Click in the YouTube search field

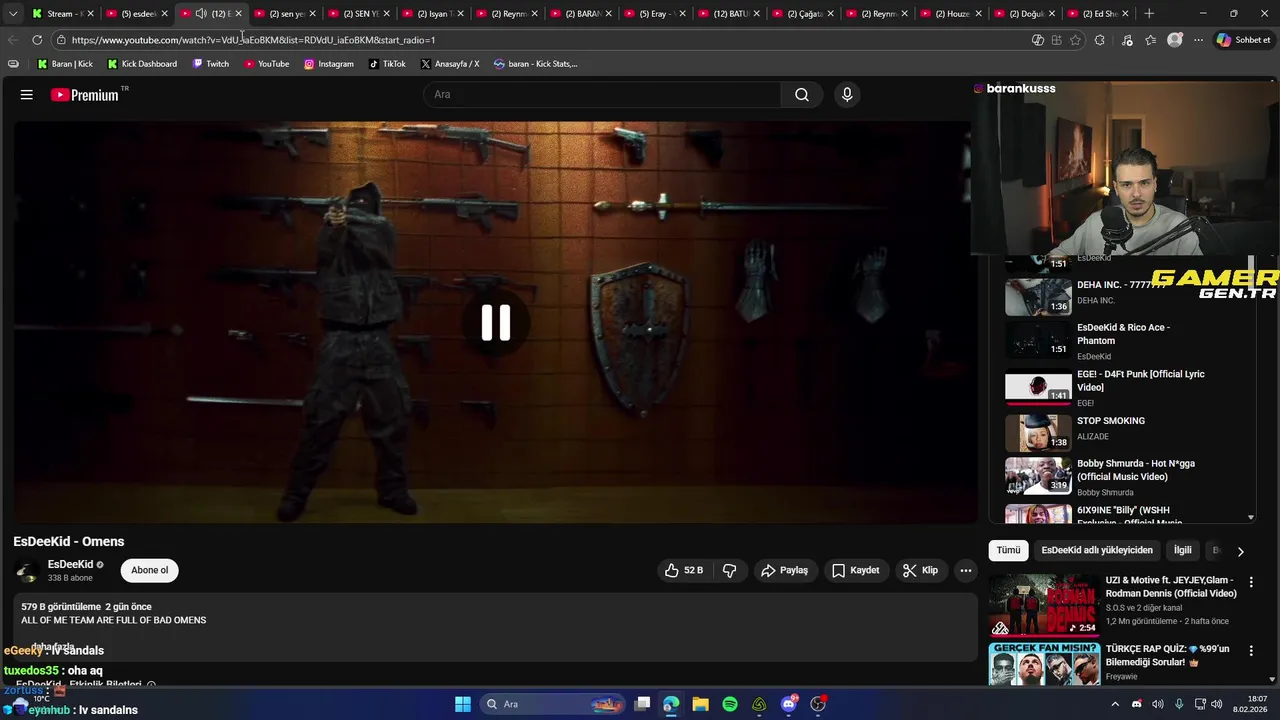(x=604, y=95)
